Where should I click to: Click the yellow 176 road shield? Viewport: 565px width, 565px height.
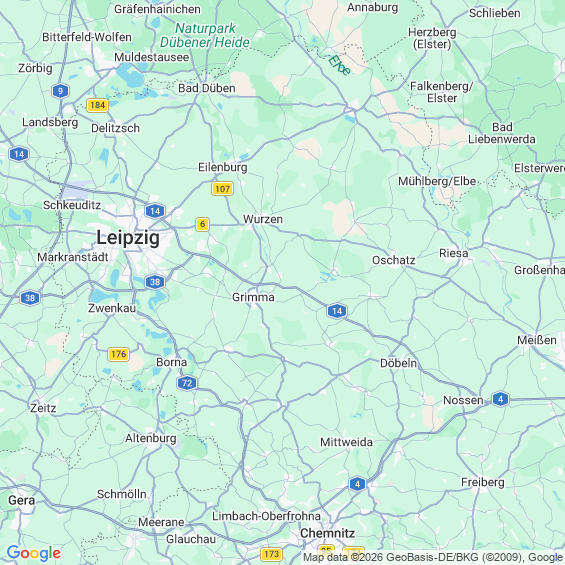tap(119, 354)
